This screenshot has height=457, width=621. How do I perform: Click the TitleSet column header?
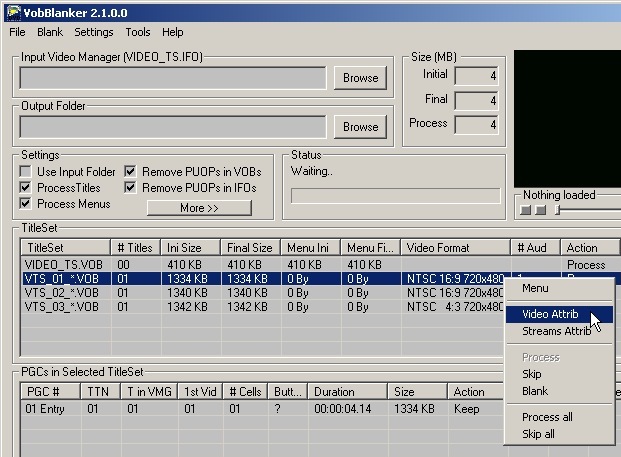[x=65, y=248]
